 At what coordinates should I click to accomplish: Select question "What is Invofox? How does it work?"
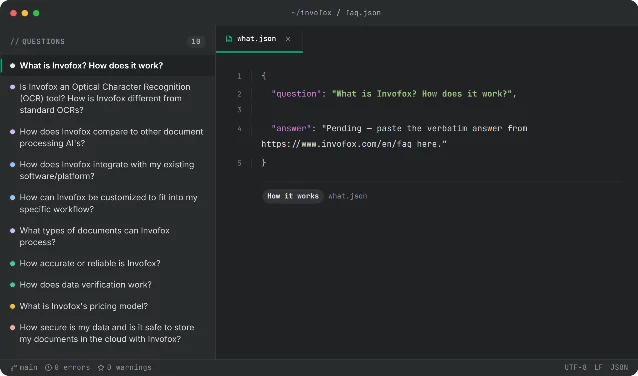[108, 66]
